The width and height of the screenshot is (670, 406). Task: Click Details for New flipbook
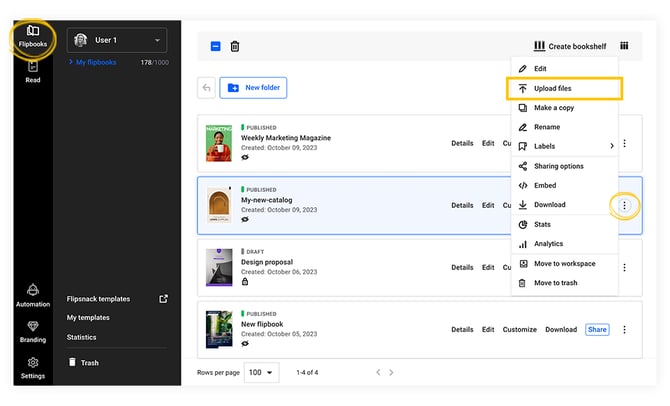coord(462,330)
